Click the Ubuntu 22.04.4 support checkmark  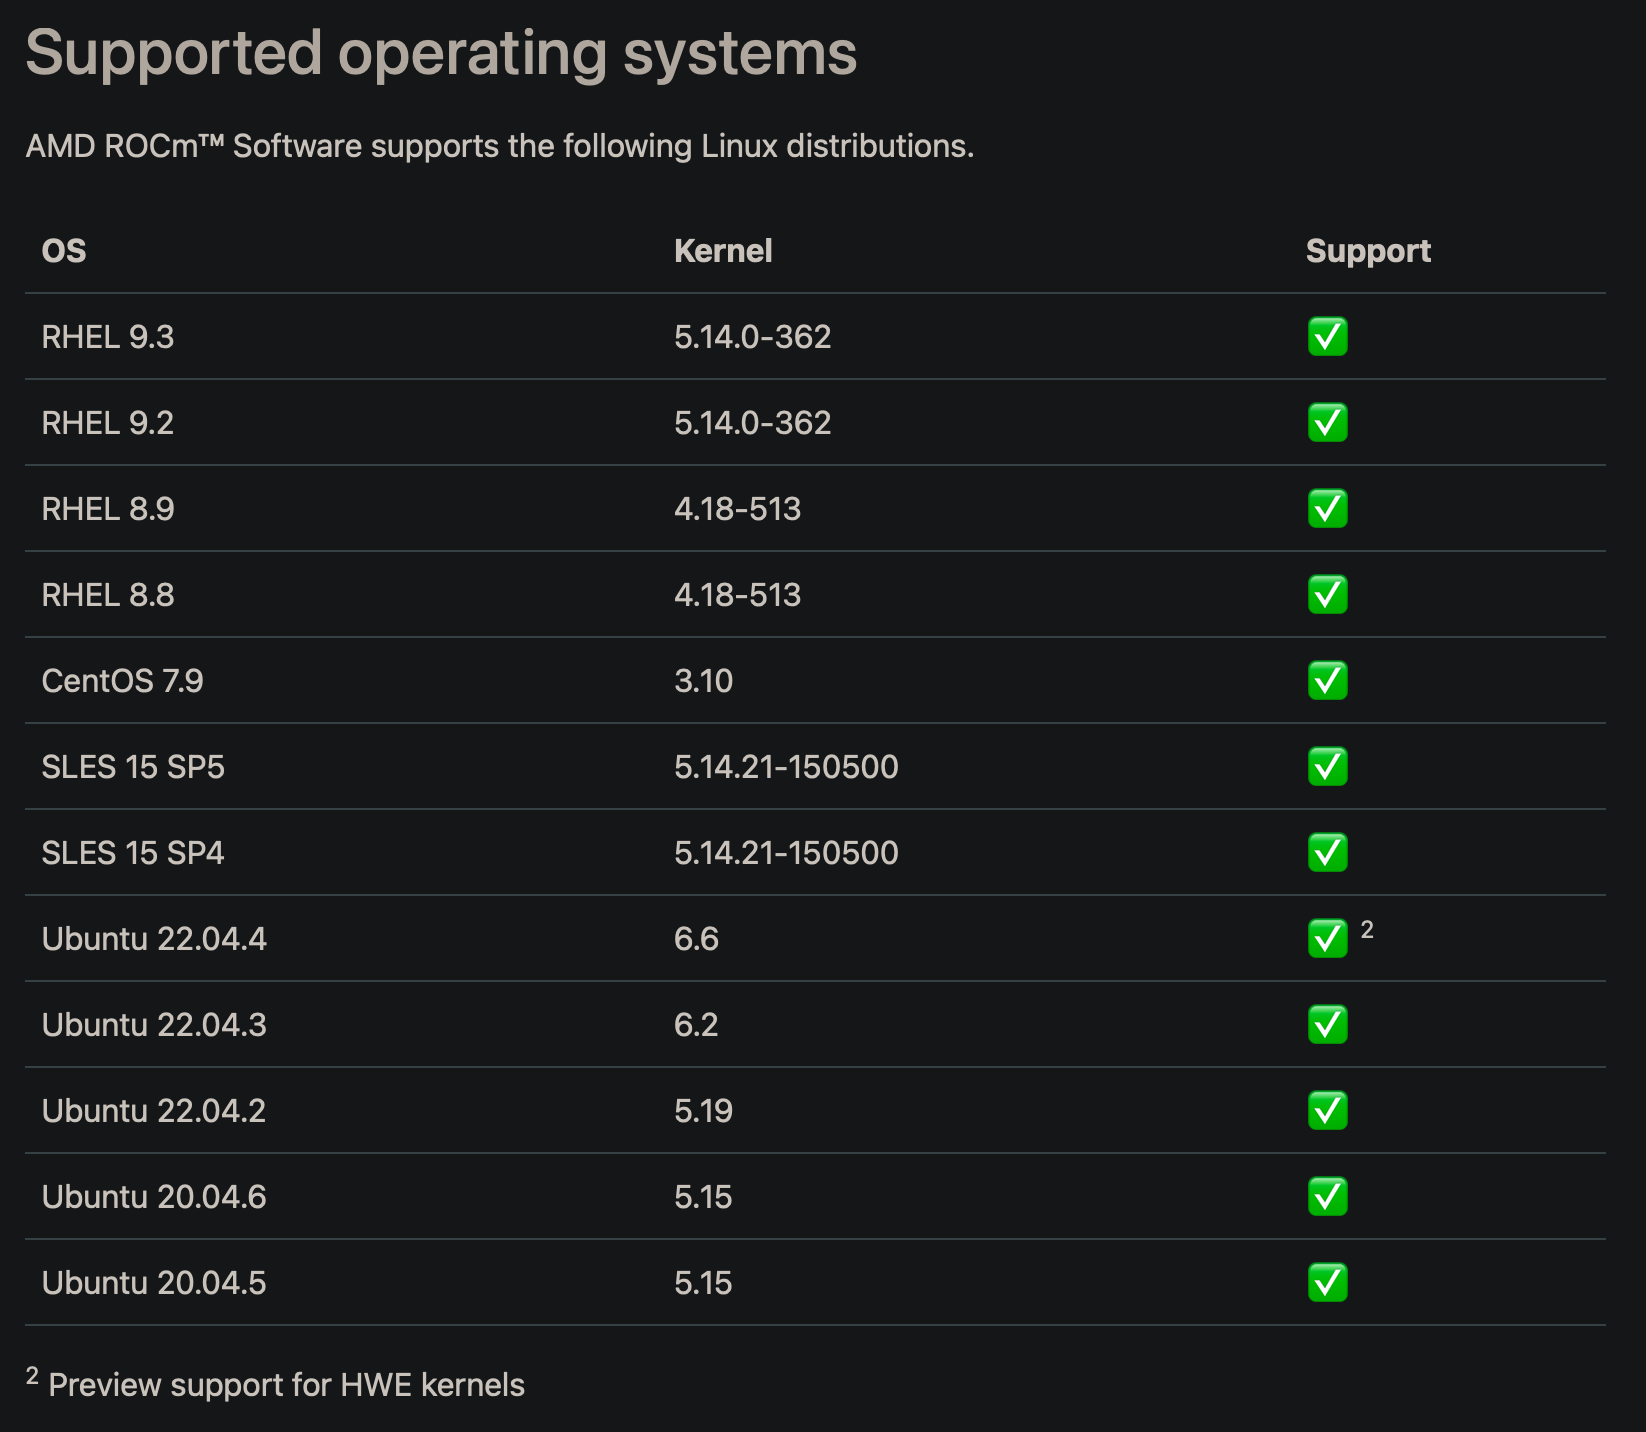pos(1327,938)
